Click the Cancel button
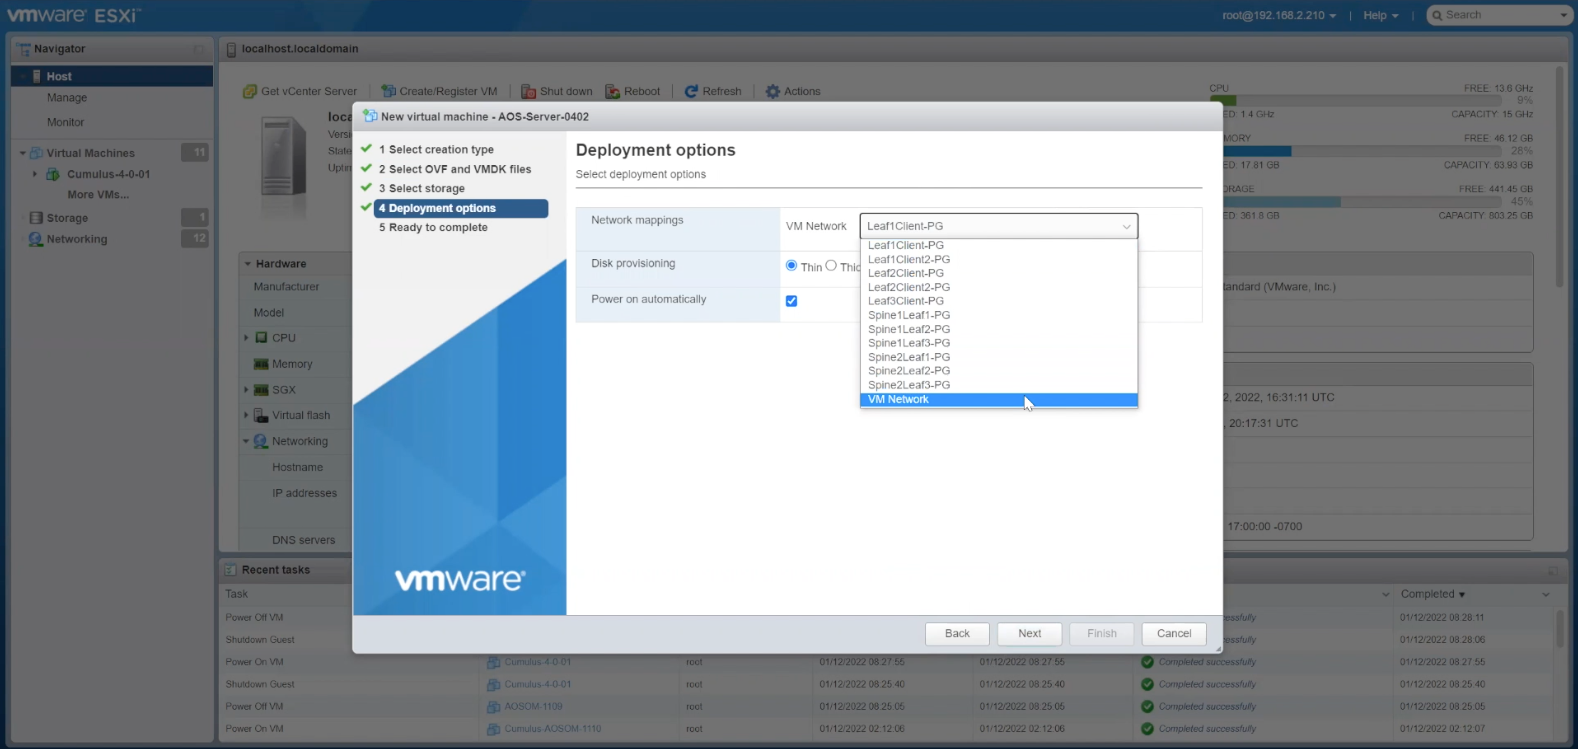Image resolution: width=1578 pixels, height=749 pixels. 1174,634
